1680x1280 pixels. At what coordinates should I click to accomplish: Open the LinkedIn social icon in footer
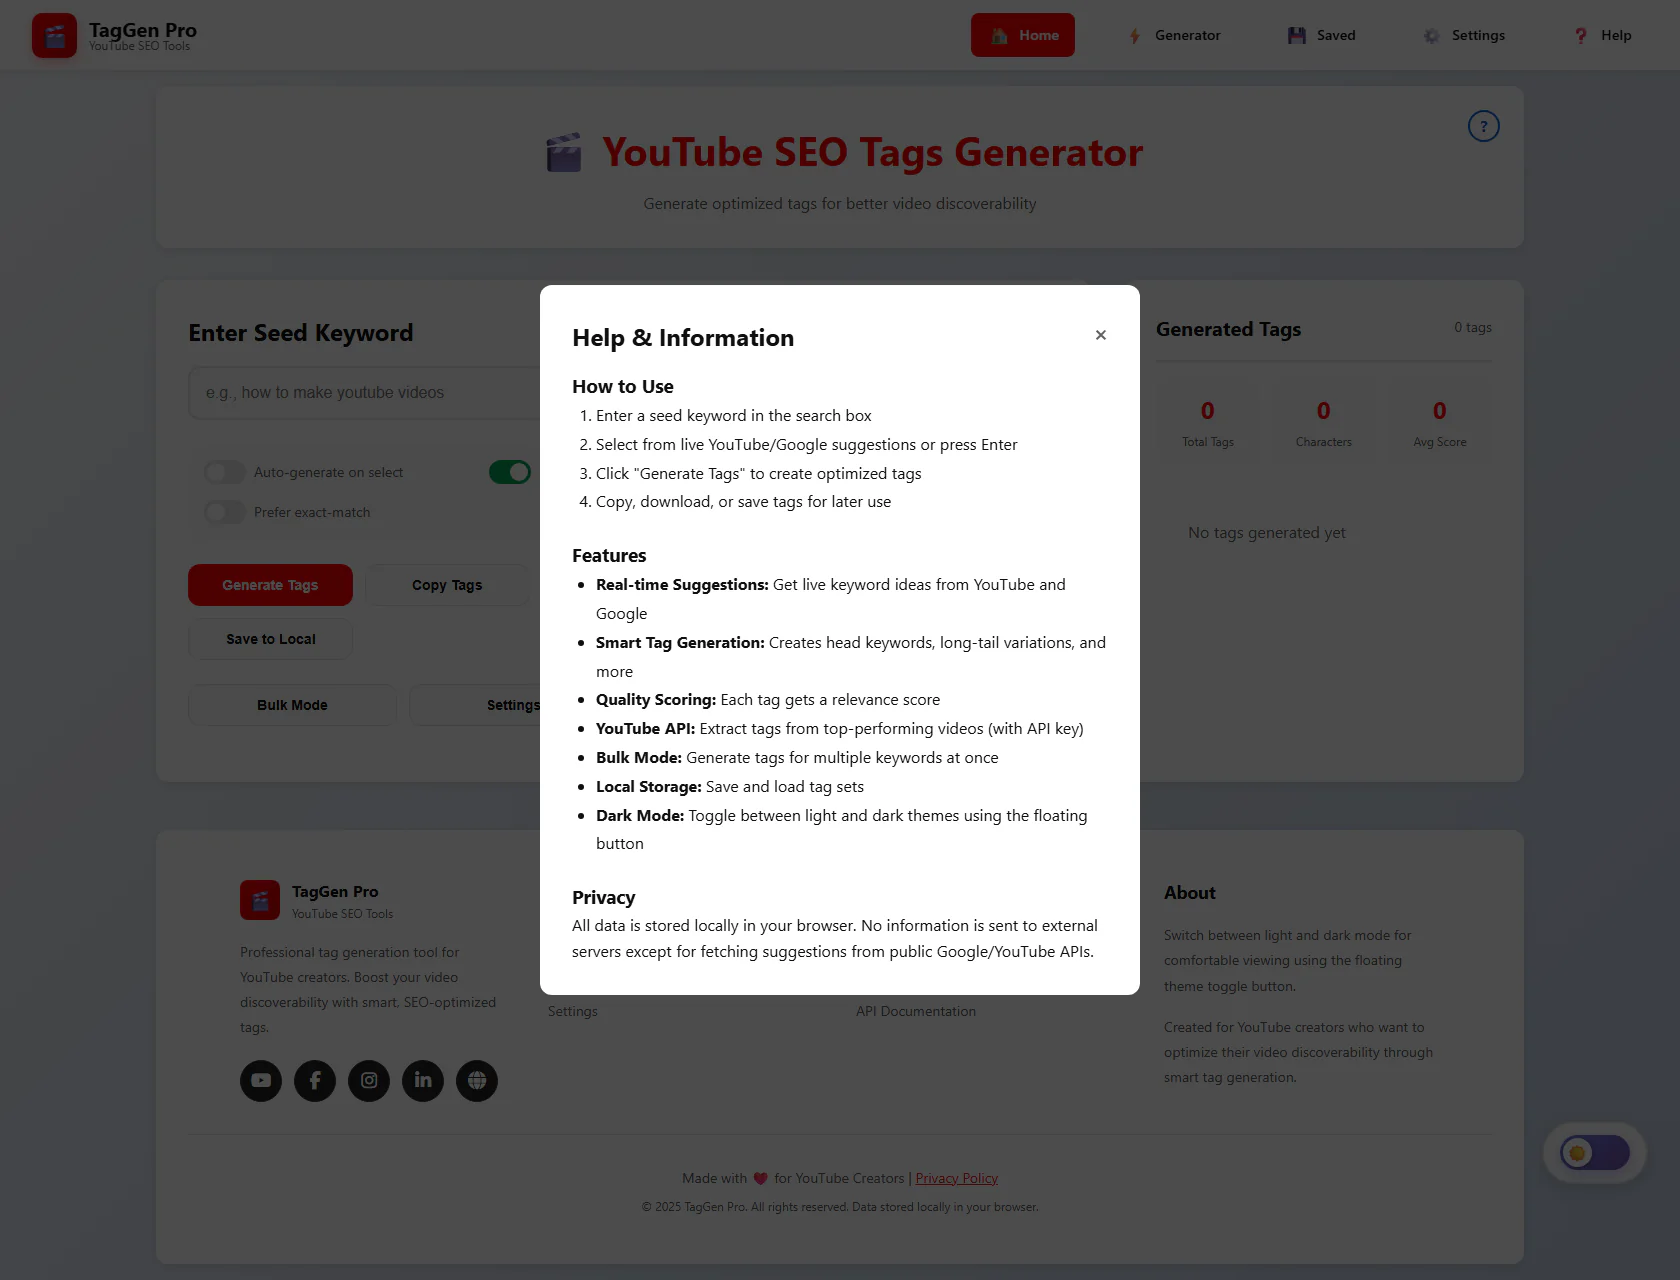point(423,1081)
